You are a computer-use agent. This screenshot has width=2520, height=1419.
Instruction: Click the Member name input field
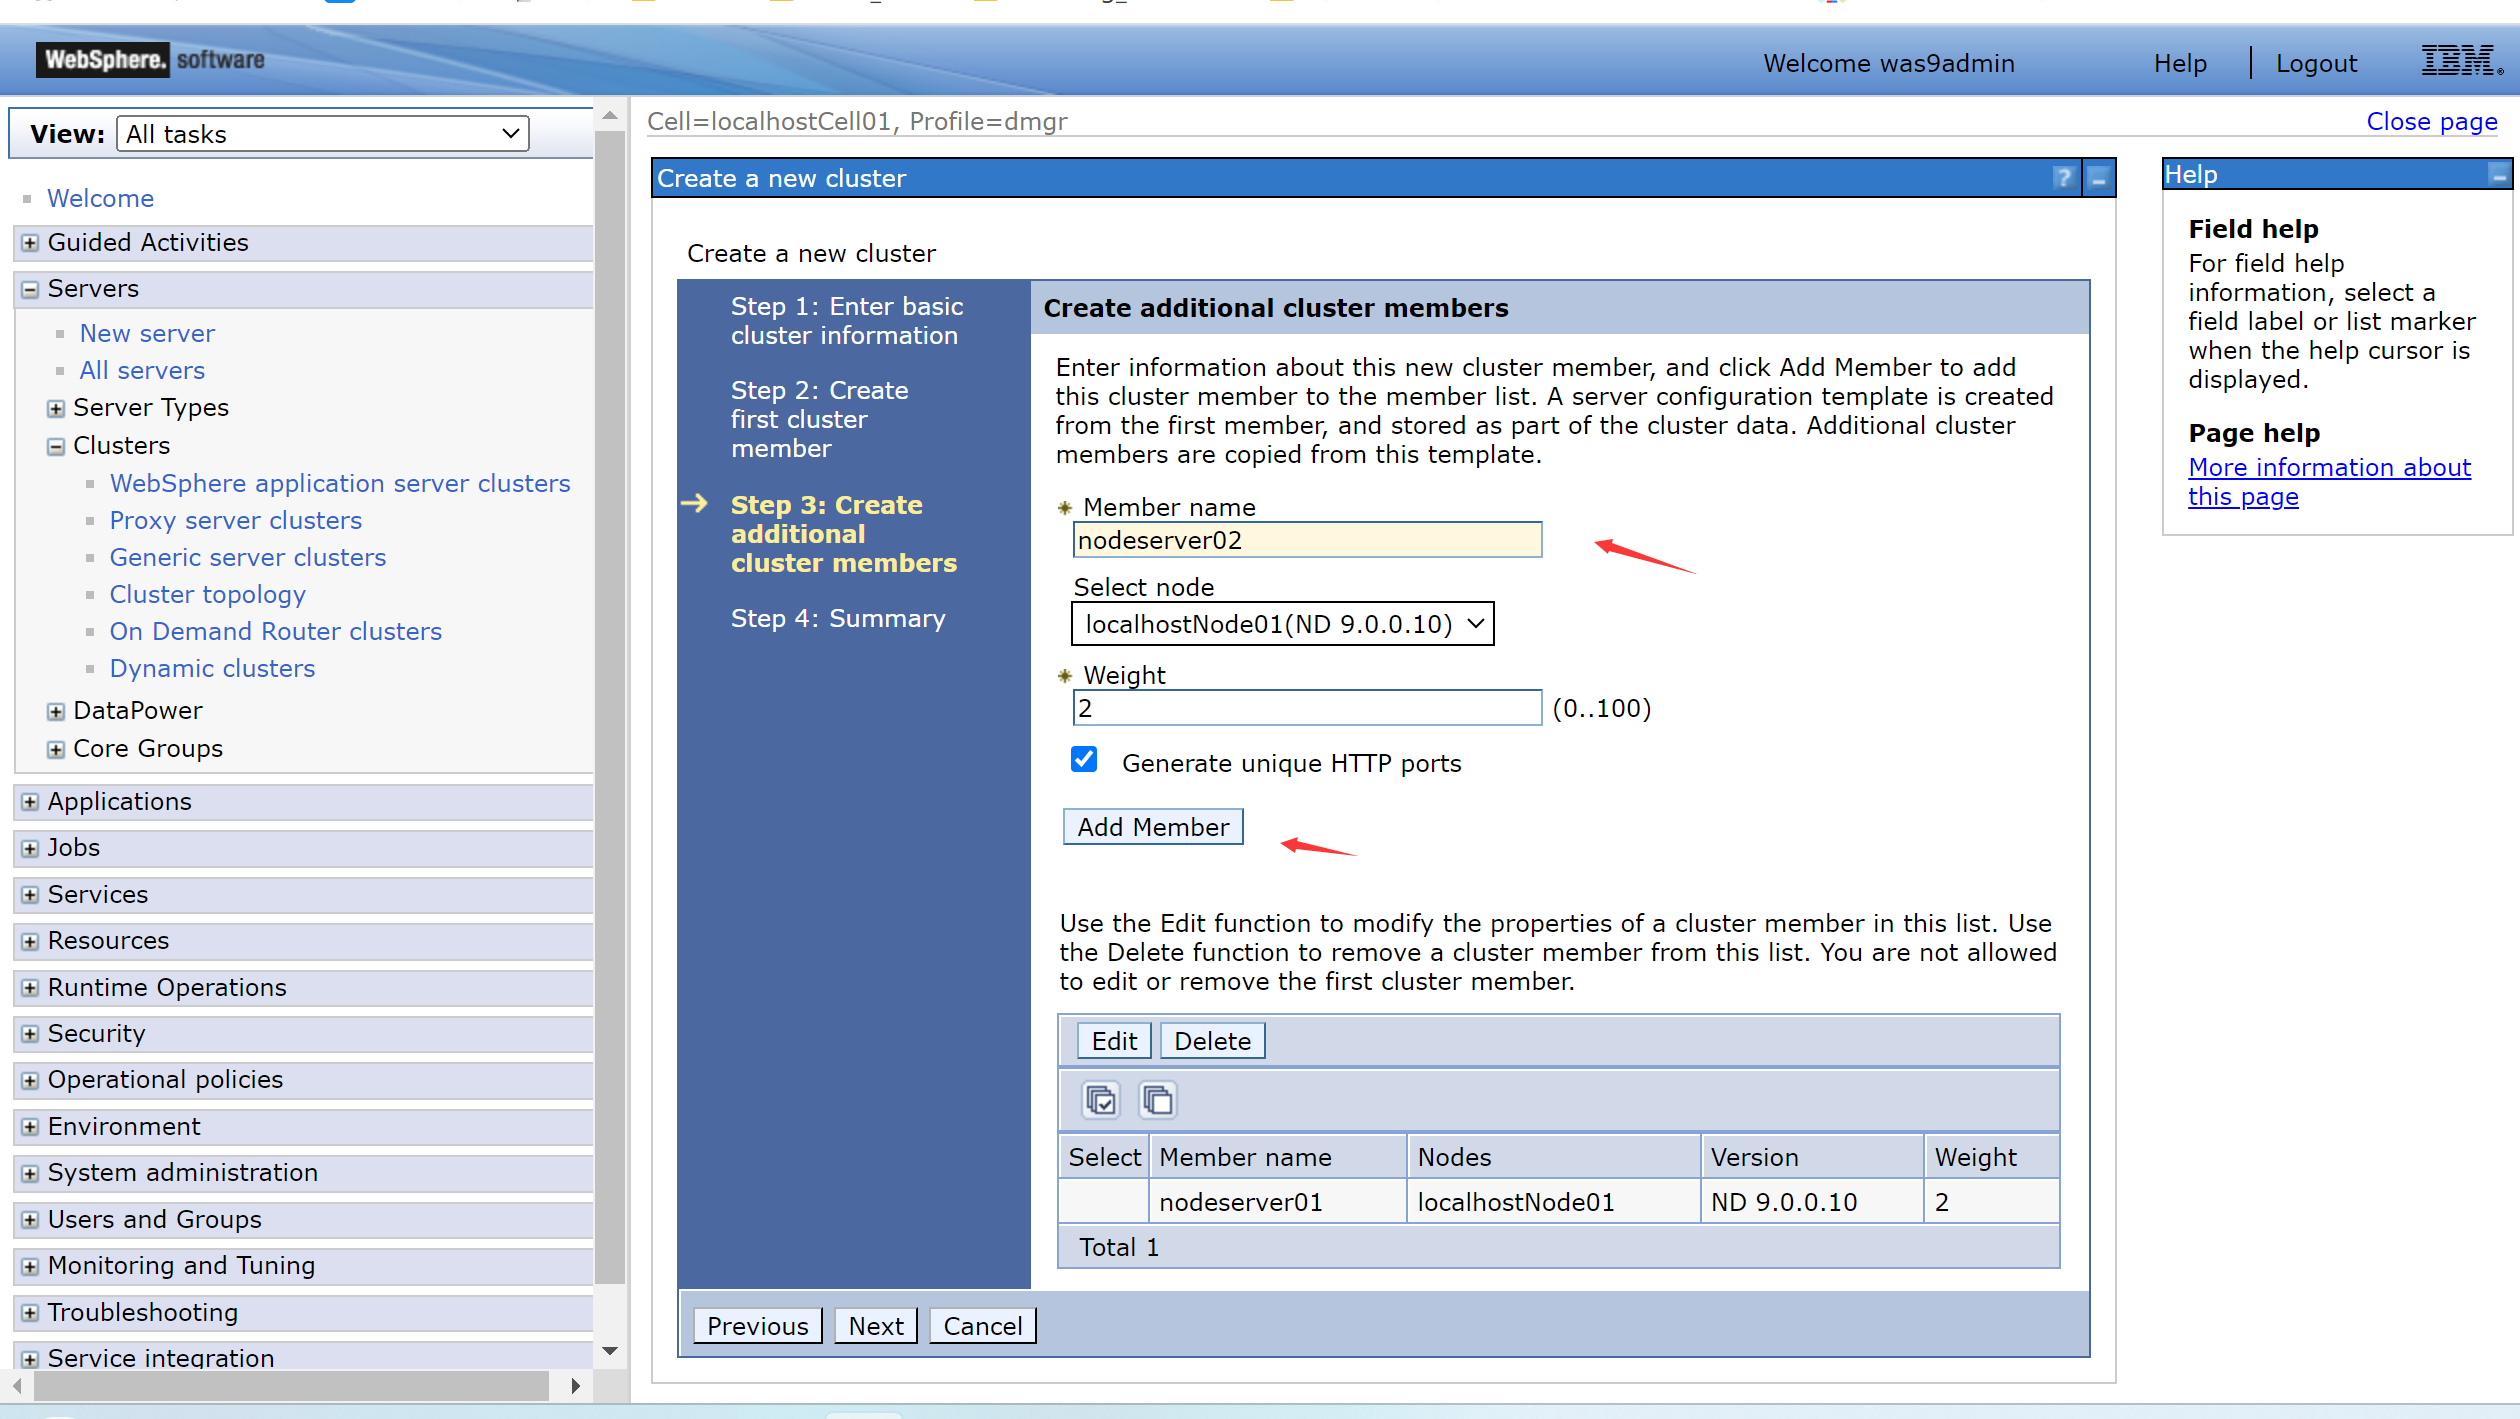(x=1307, y=540)
